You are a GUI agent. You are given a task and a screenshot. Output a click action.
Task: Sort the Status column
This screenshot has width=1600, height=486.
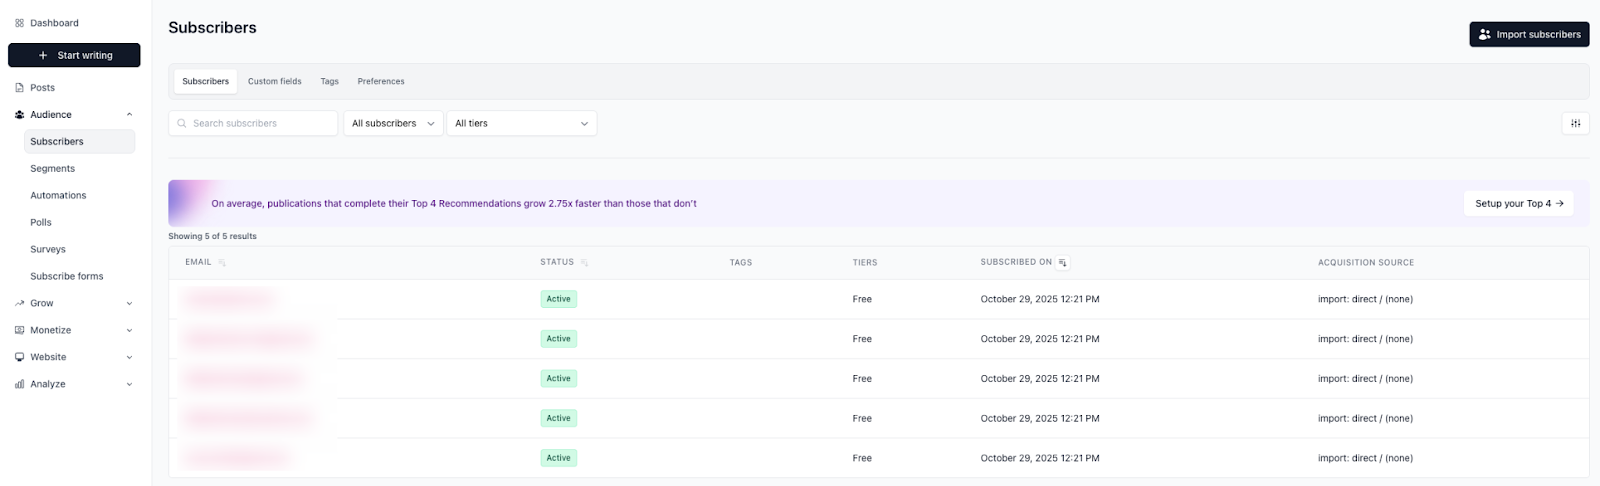click(584, 263)
